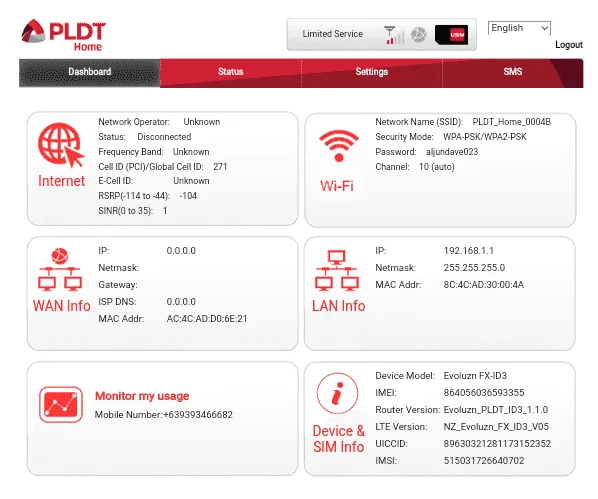Viewport: 598px width, 499px height.
Task: Click the LAN IP 192.168.1.1
Action: (469, 251)
